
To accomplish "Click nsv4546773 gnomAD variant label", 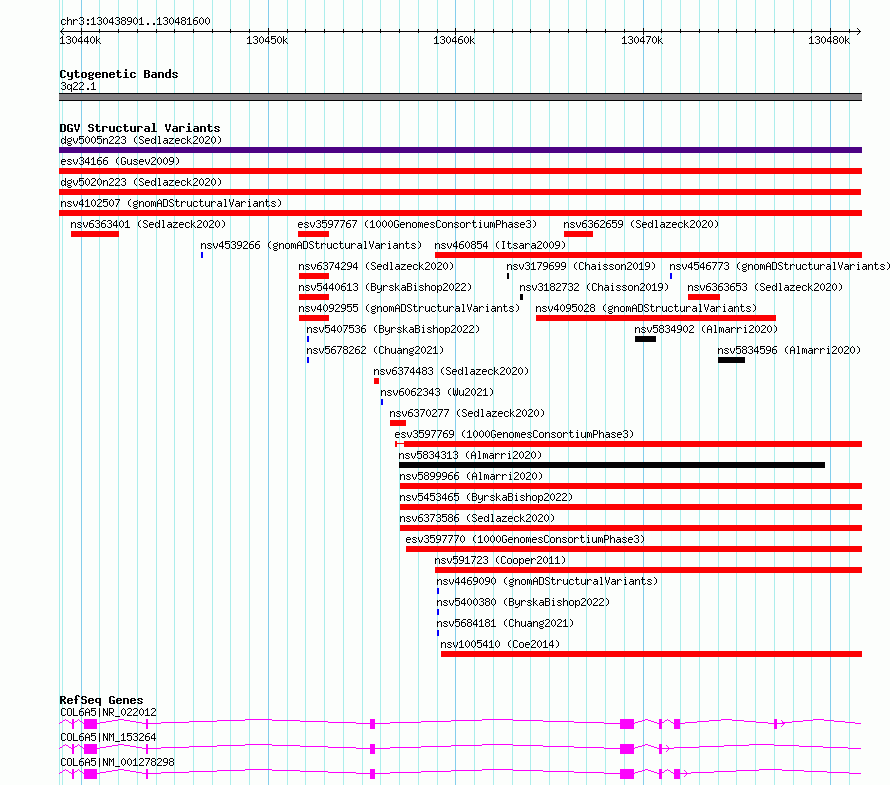I will tap(779, 266).
